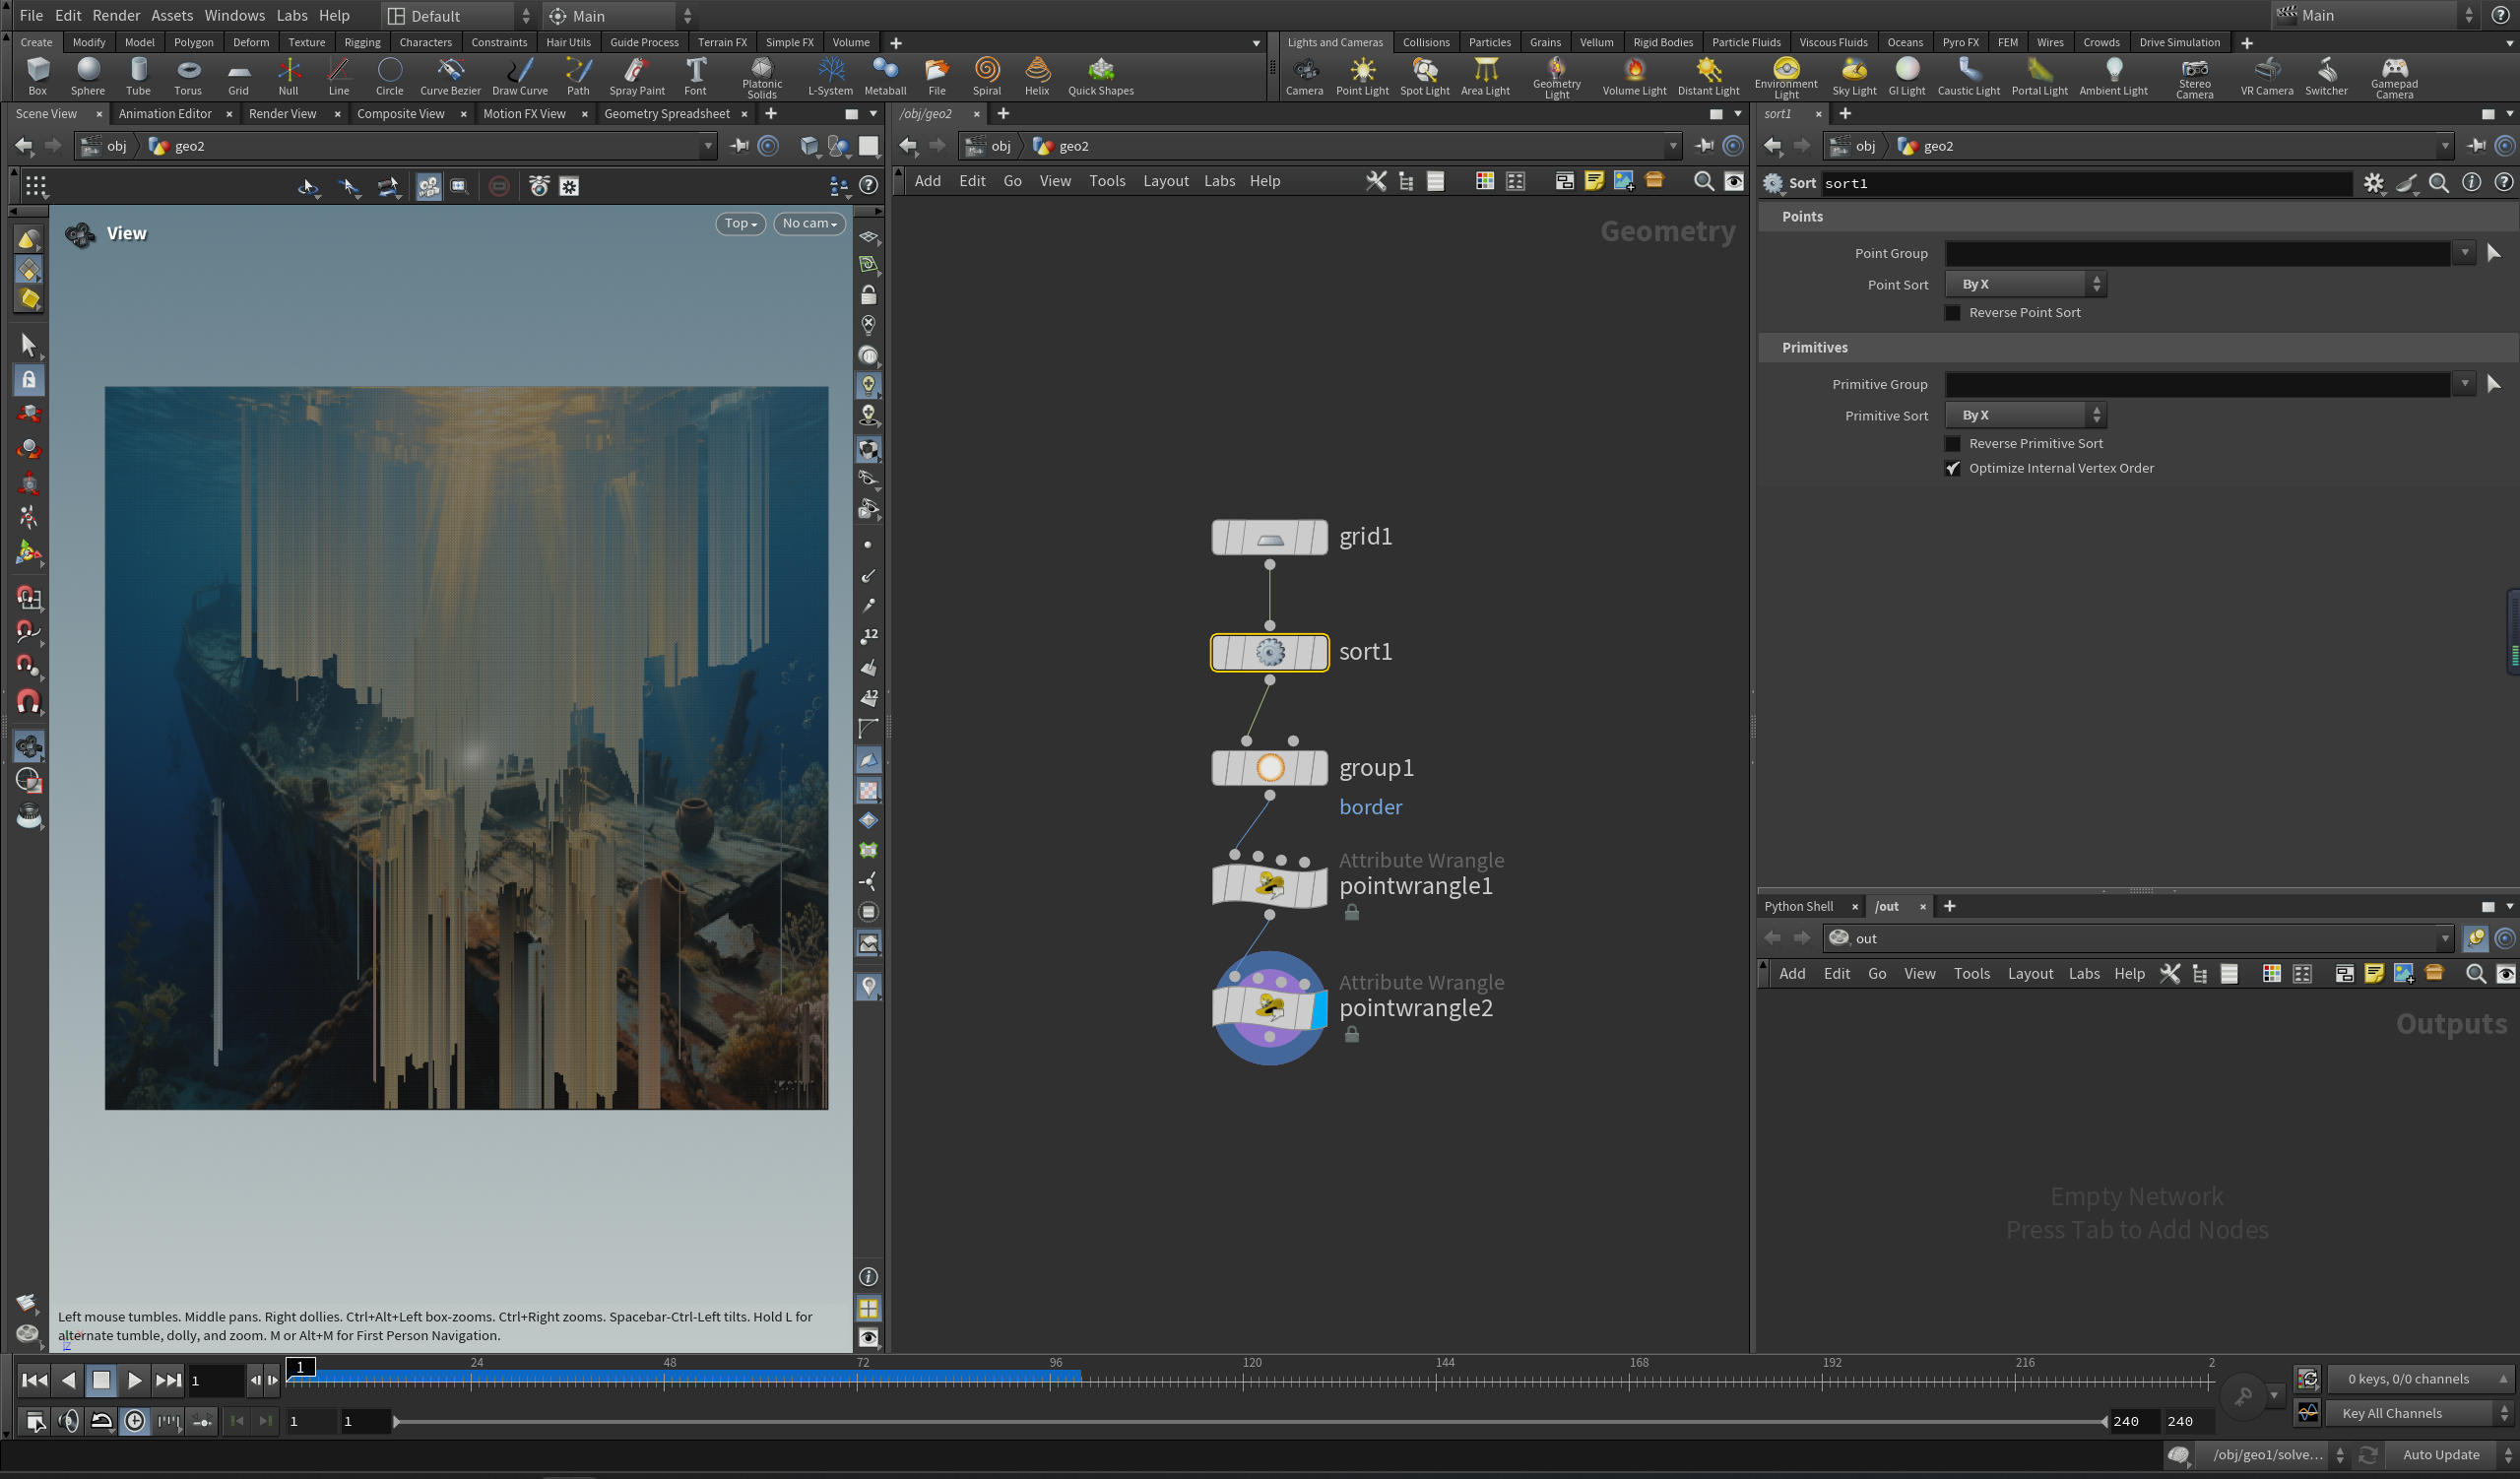The image size is (2520, 1479).
Task: Open the Windows menu
Action: (x=235, y=15)
